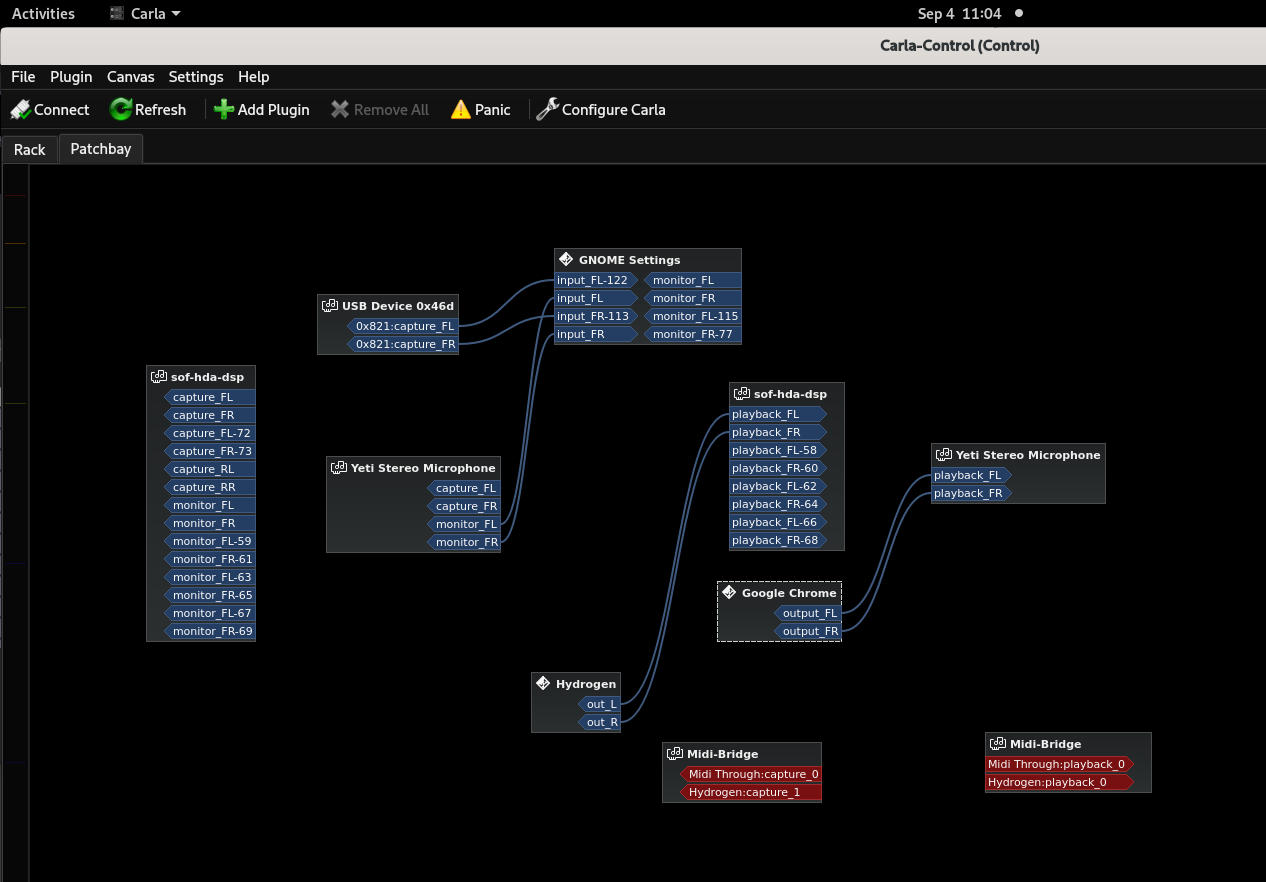Click the Hydrogen node diamond icon

[x=543, y=684]
